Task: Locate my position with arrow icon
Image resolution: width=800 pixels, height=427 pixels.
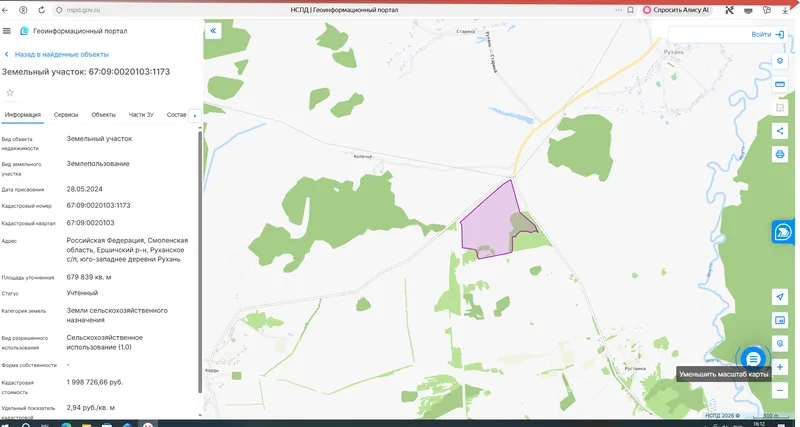Action: [x=780, y=297]
